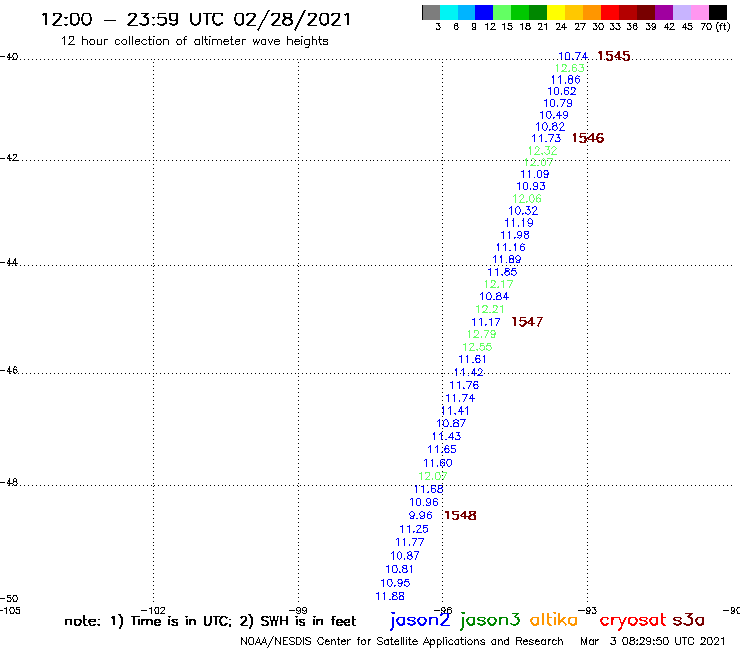Screen dimensions: 740x650
Task: Click the orange 'altika' satellite label
Action: 554,619
